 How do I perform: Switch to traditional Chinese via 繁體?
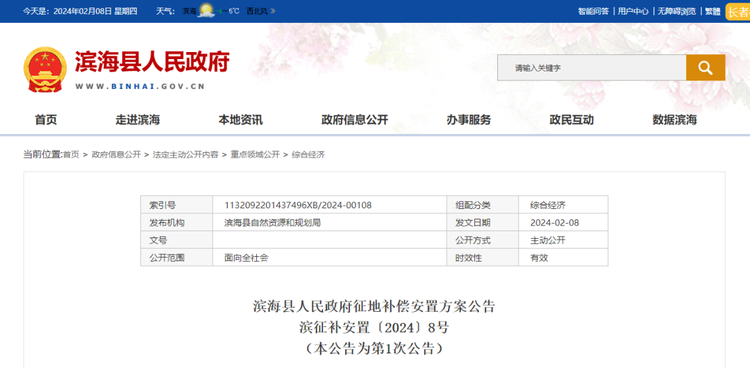pos(712,11)
